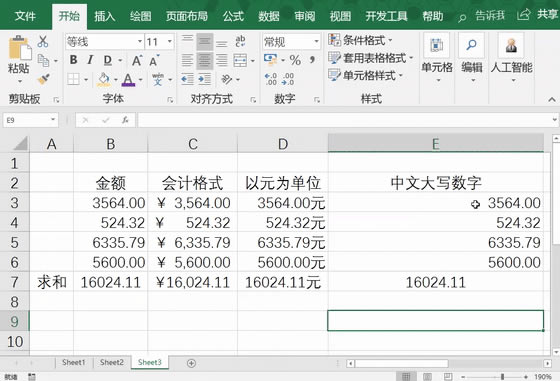Open the number format 常规 dropdown
The width and height of the screenshot is (560, 381).
pos(316,41)
